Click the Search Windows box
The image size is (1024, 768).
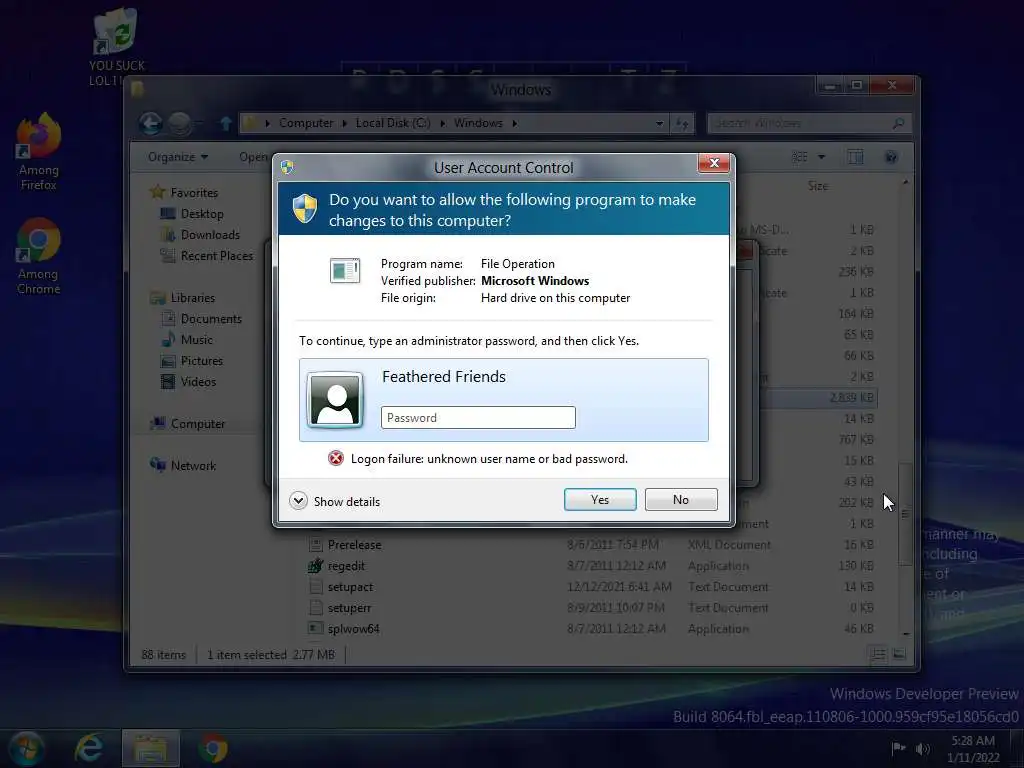pos(808,123)
